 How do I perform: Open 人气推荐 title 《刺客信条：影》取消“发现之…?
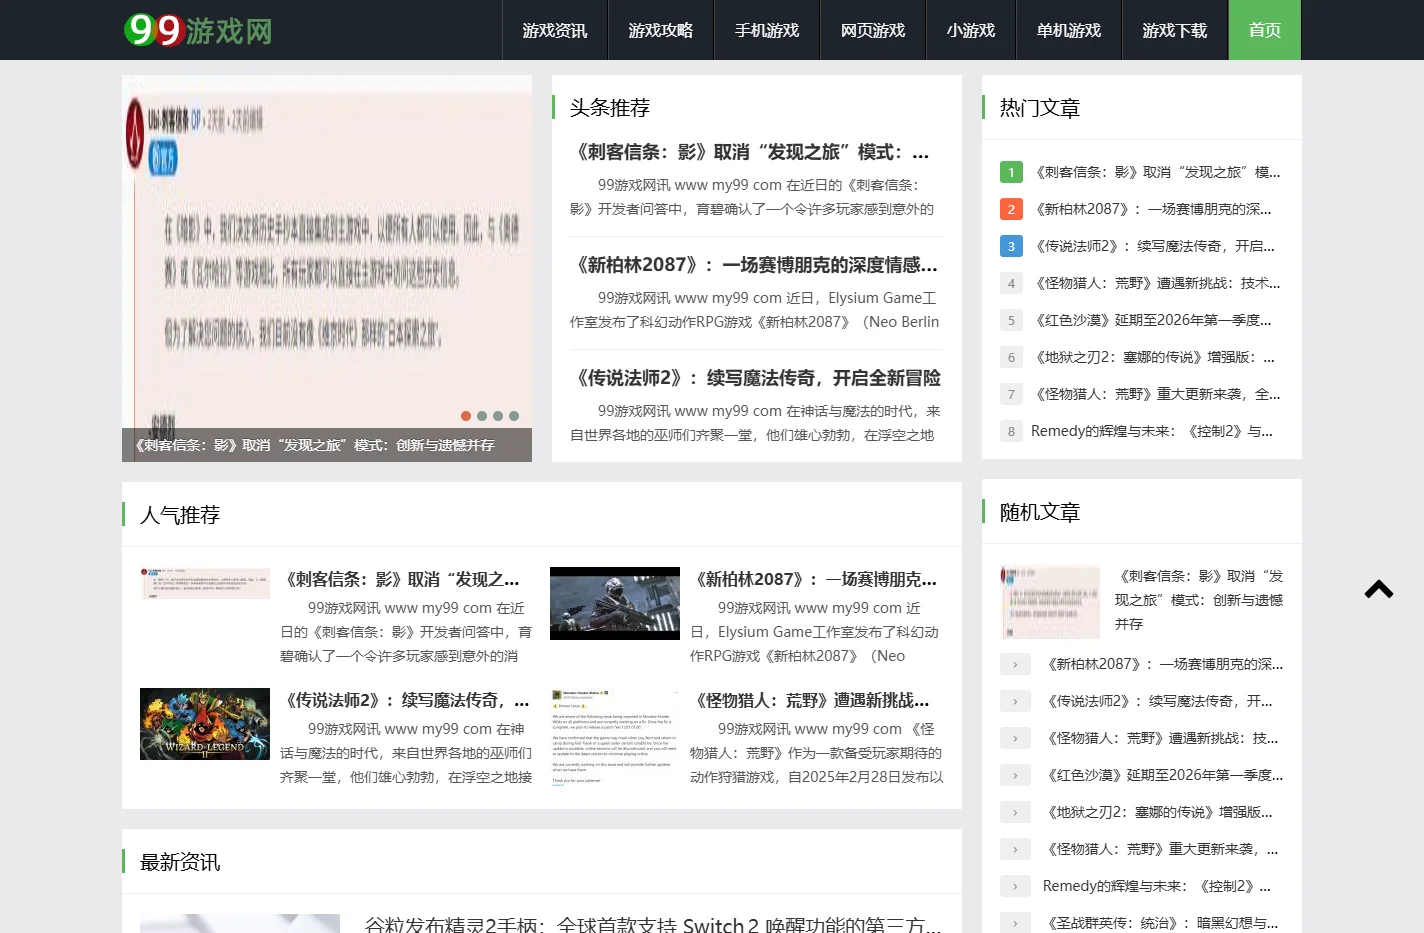click(400, 579)
